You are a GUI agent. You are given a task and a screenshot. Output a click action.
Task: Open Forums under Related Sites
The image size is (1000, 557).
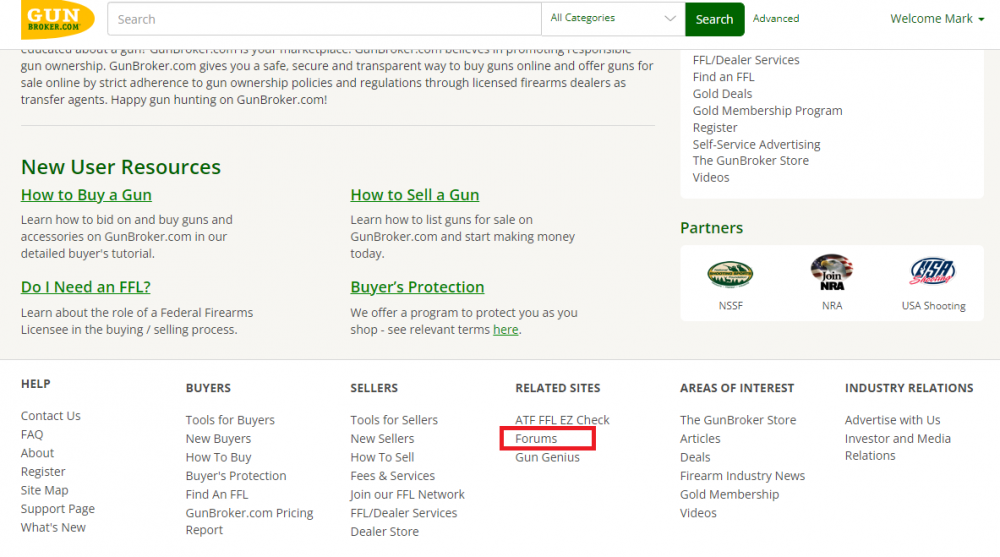pyautogui.click(x=536, y=438)
